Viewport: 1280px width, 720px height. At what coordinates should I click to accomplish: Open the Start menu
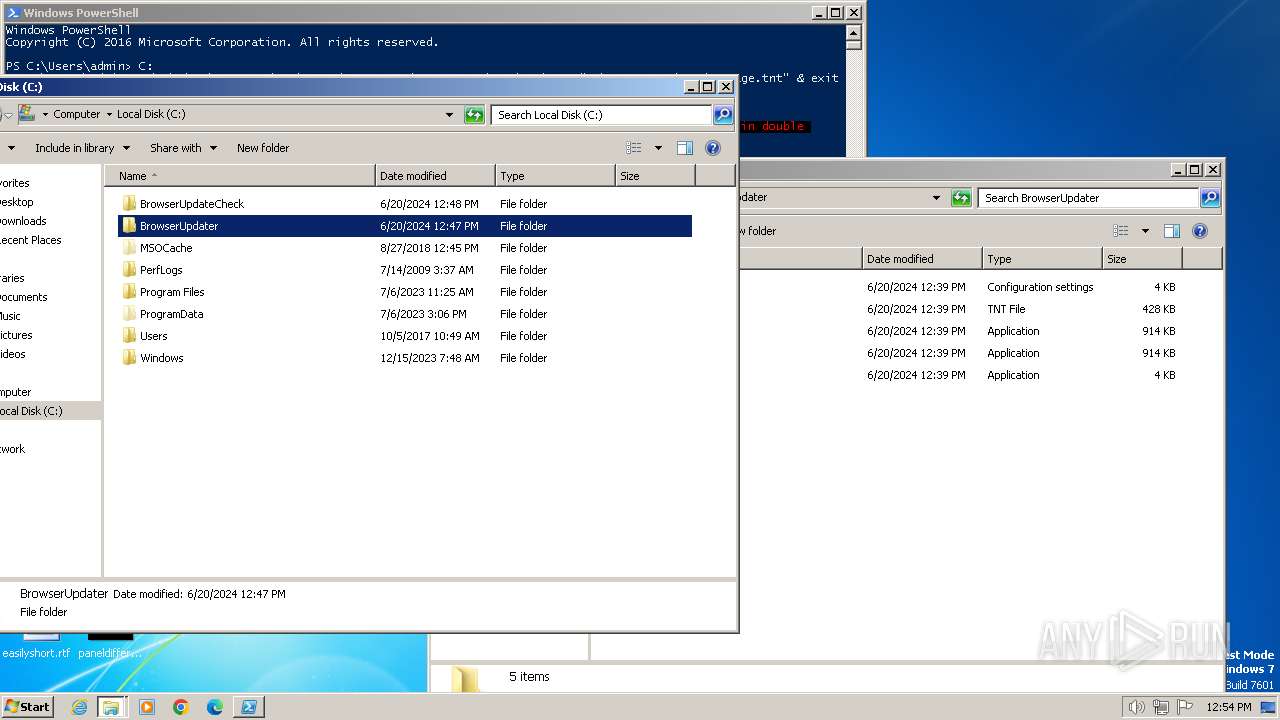(27, 707)
